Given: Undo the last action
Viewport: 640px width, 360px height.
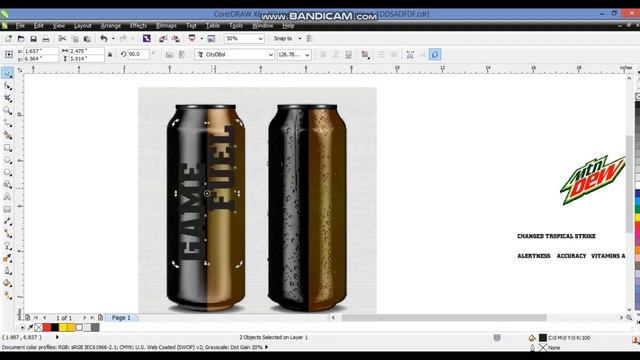Looking at the screenshot, I should 104,38.
